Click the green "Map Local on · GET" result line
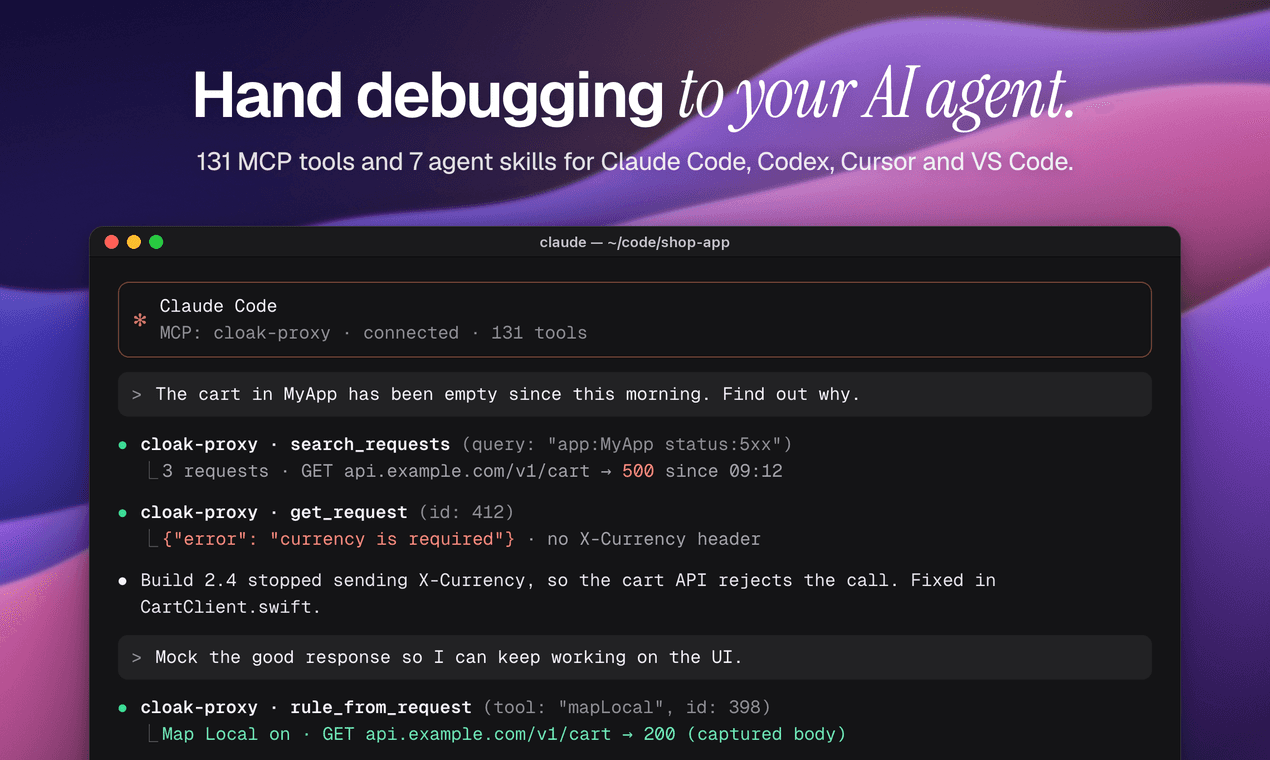The height and width of the screenshot is (760, 1270). [504, 734]
